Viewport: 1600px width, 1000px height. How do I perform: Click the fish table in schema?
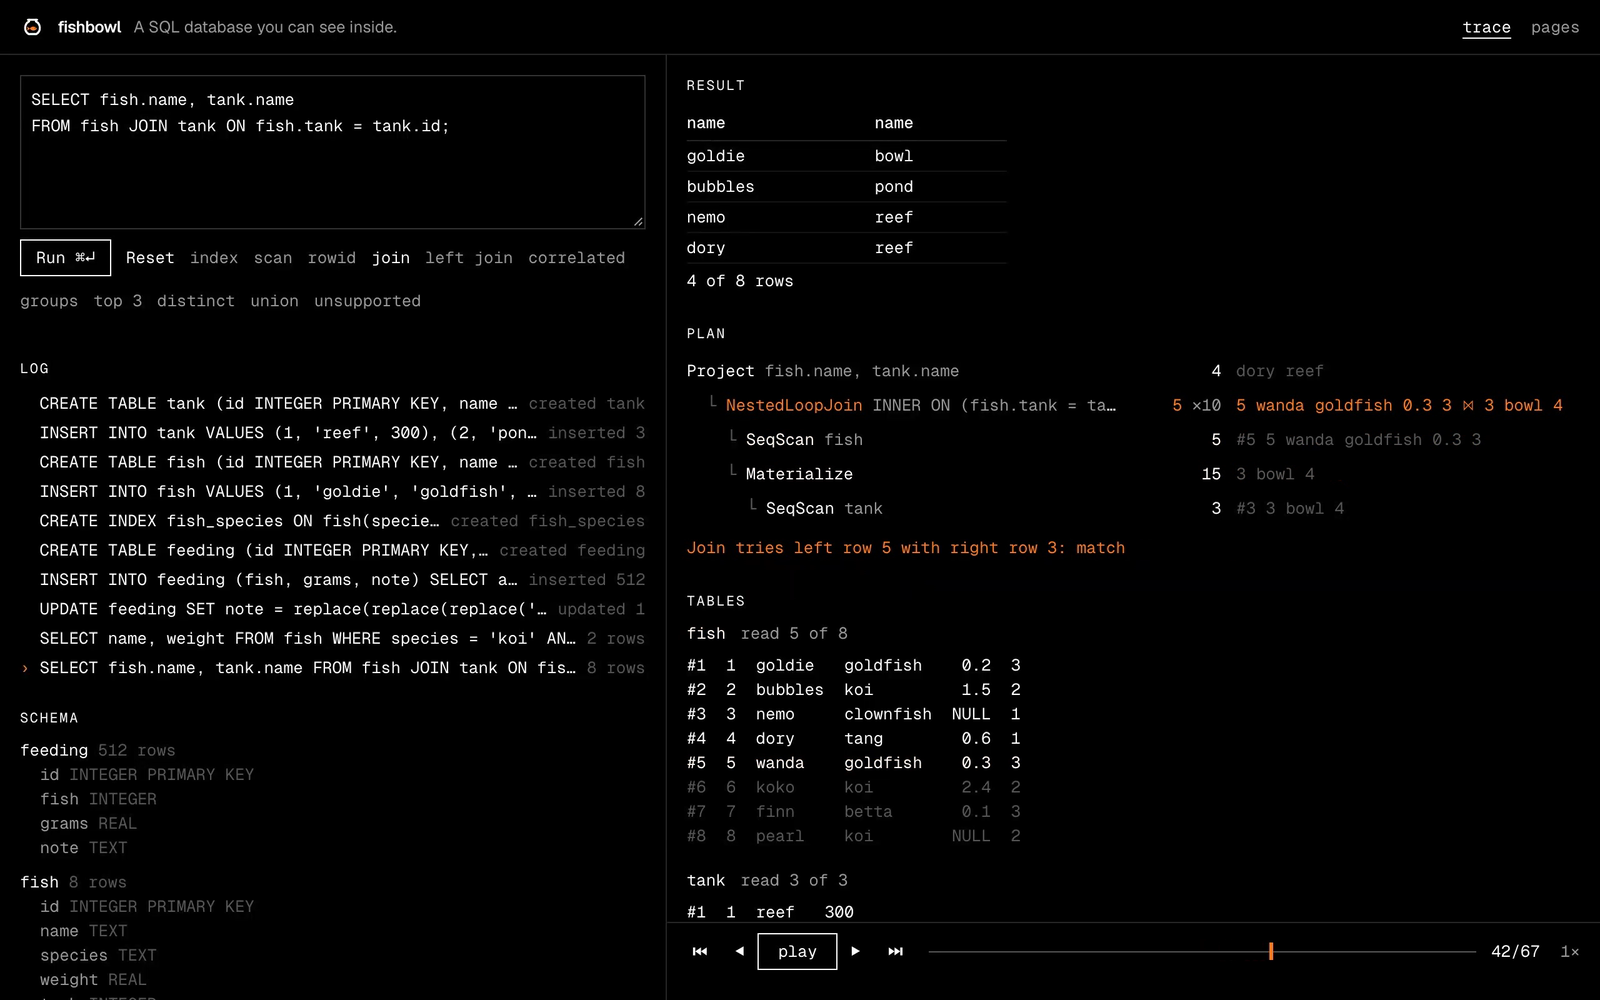pyautogui.click(x=40, y=882)
